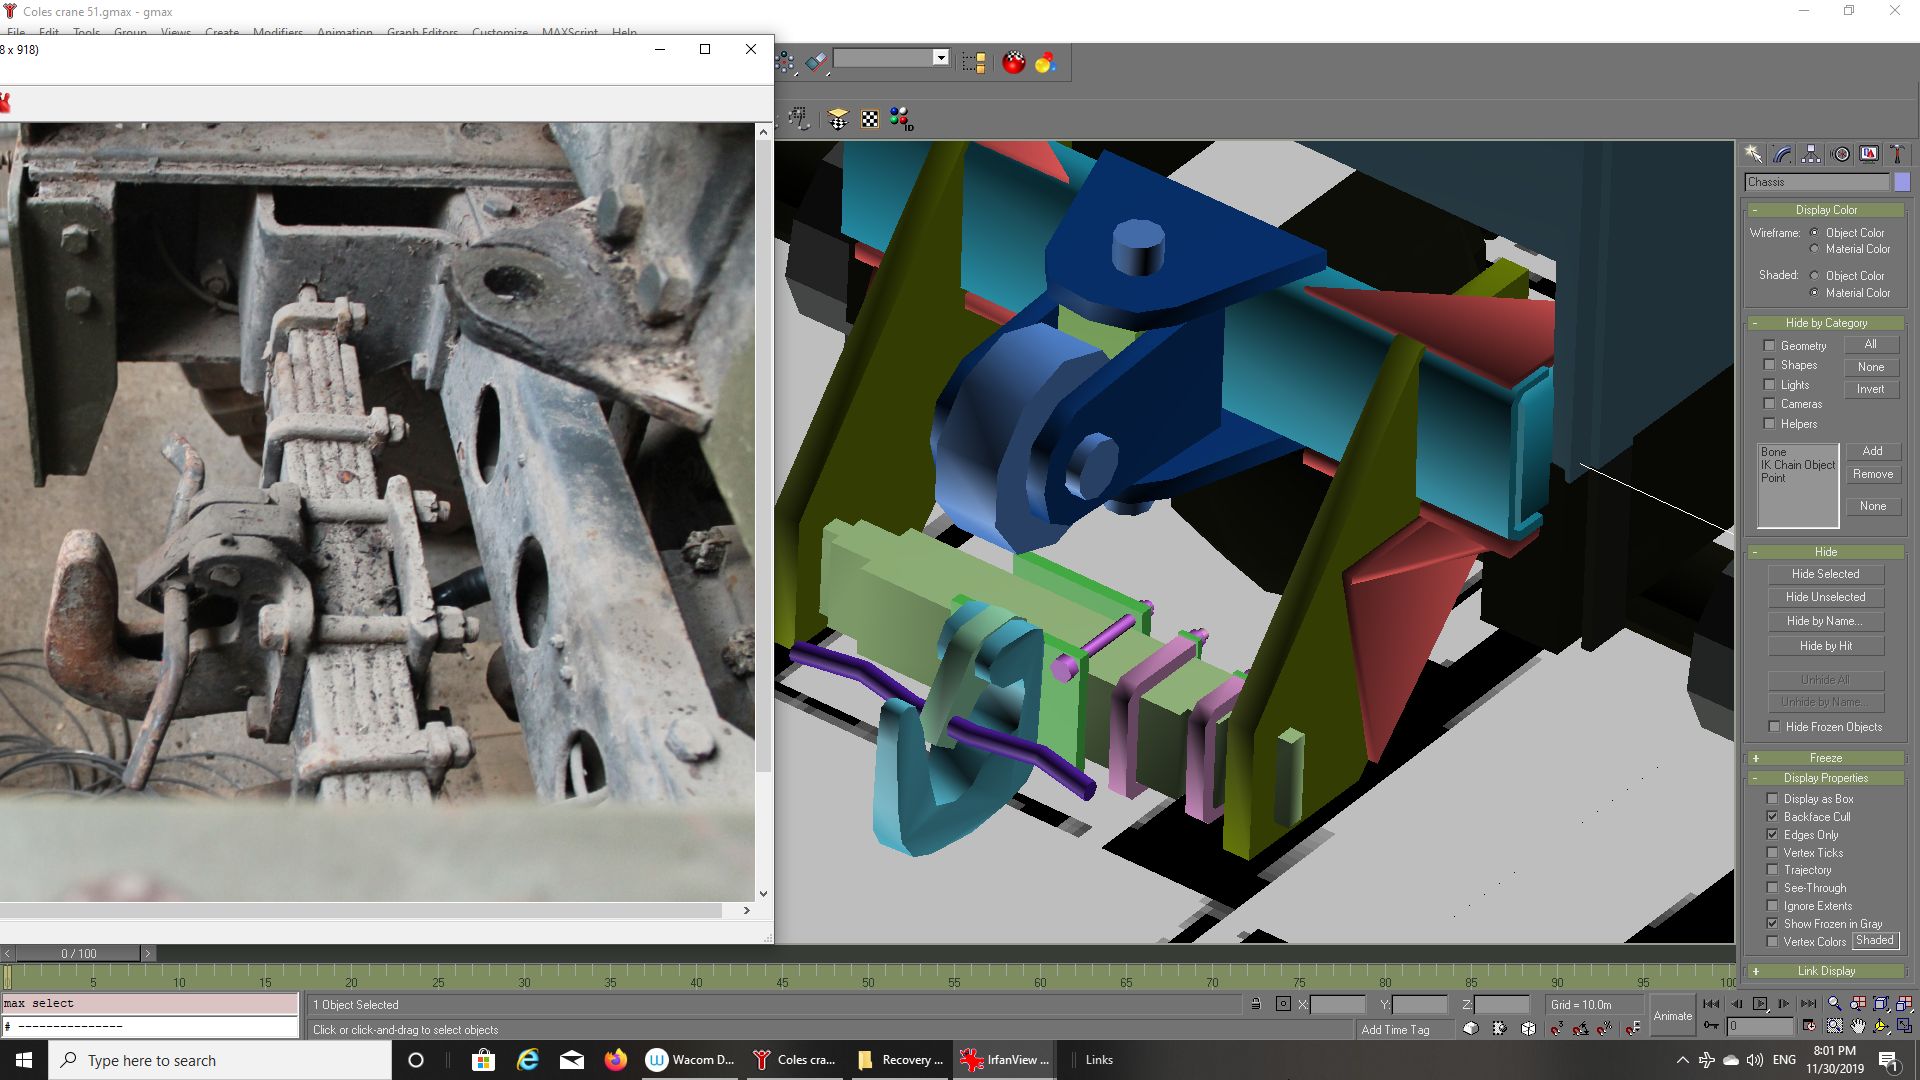Expand the Freeze rollout
Screen dimensions: 1920x1080
[x=1825, y=758]
